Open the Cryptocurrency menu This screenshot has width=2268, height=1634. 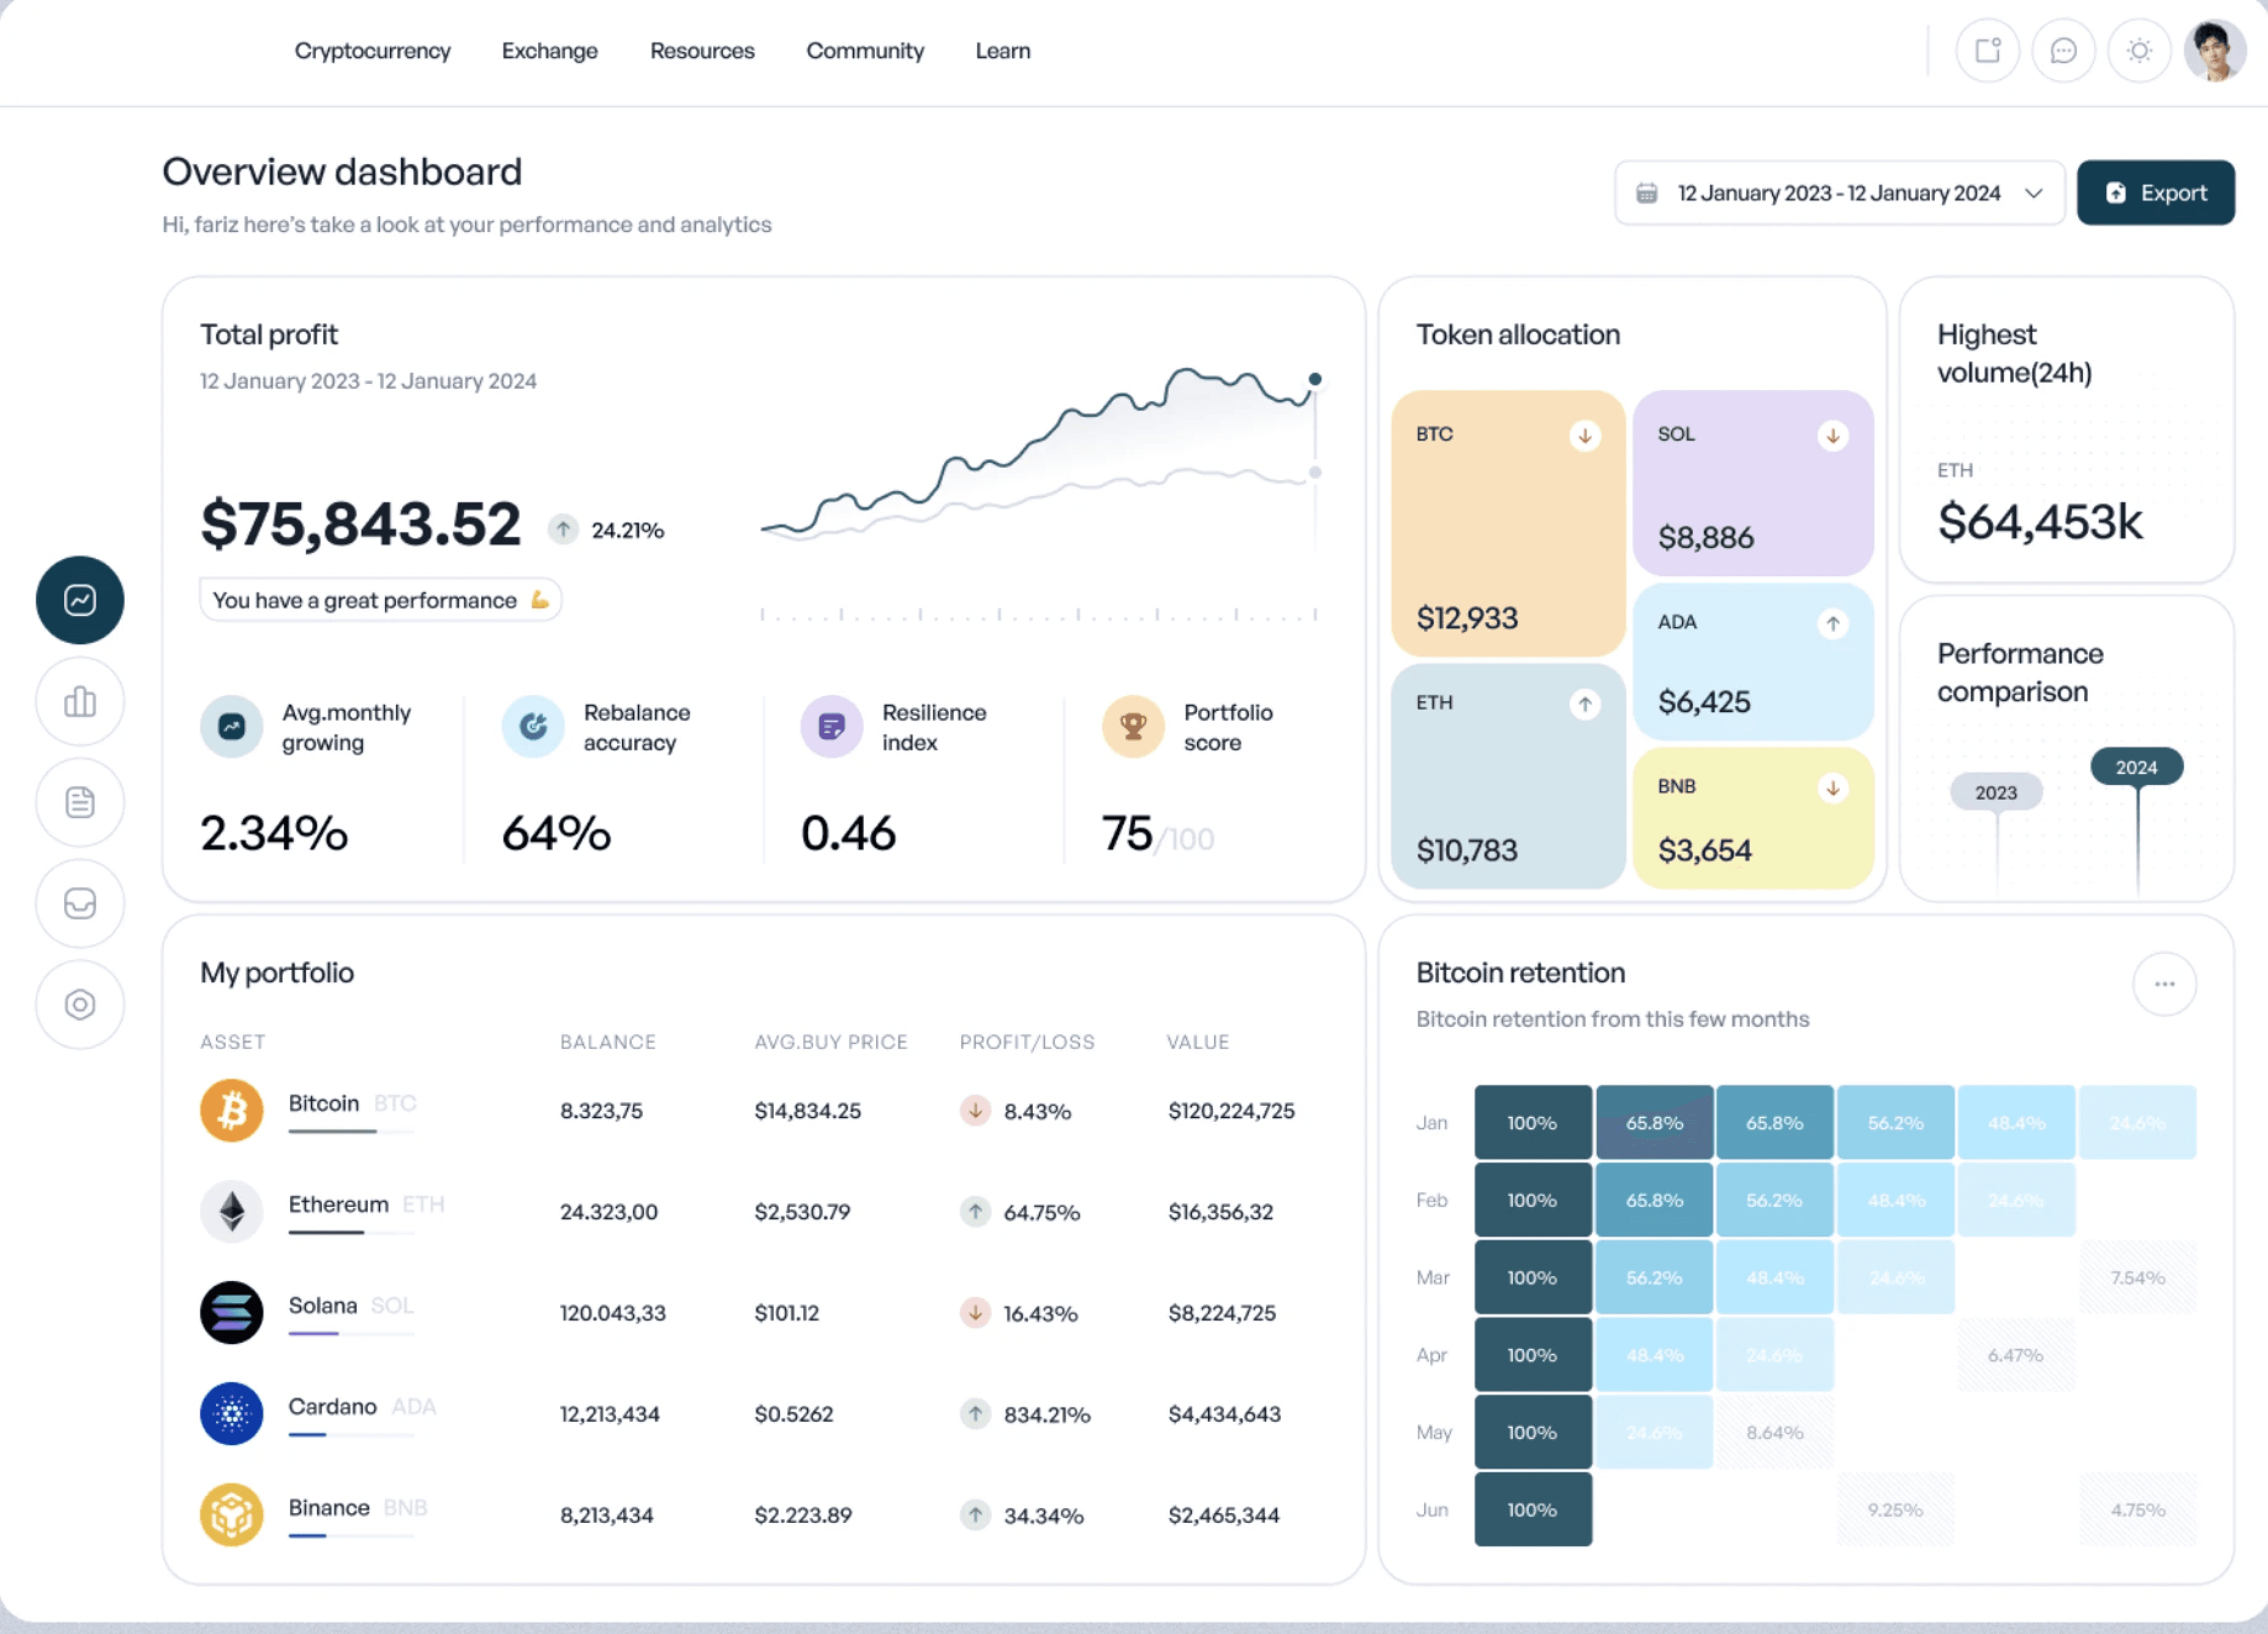(372, 51)
